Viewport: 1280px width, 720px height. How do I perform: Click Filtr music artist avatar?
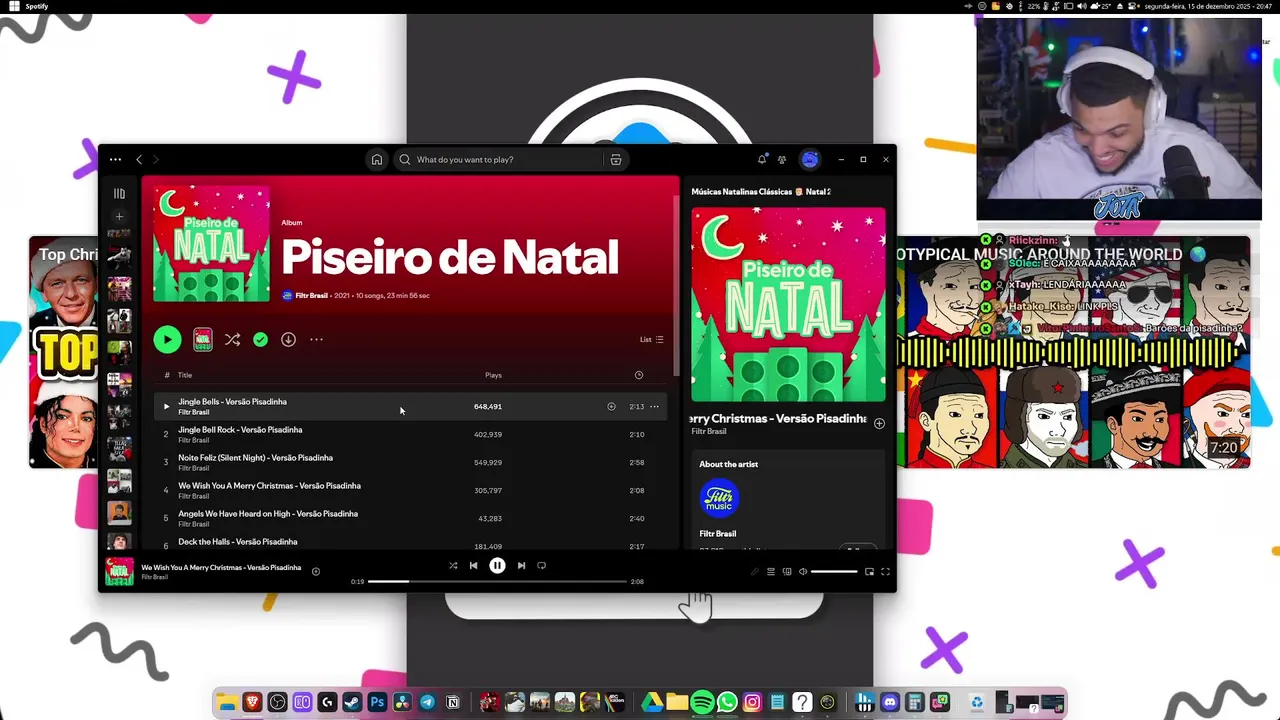click(x=719, y=498)
